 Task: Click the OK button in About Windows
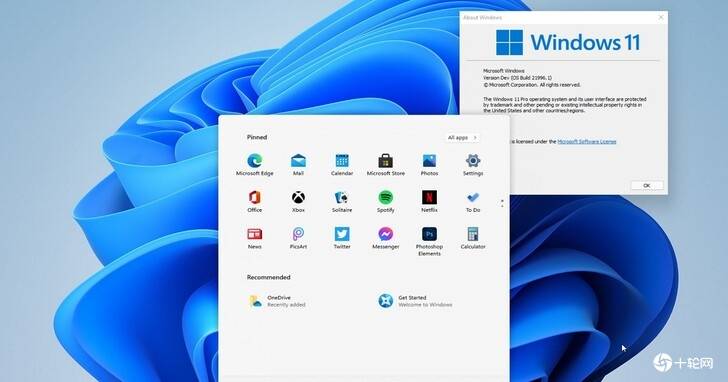(647, 185)
